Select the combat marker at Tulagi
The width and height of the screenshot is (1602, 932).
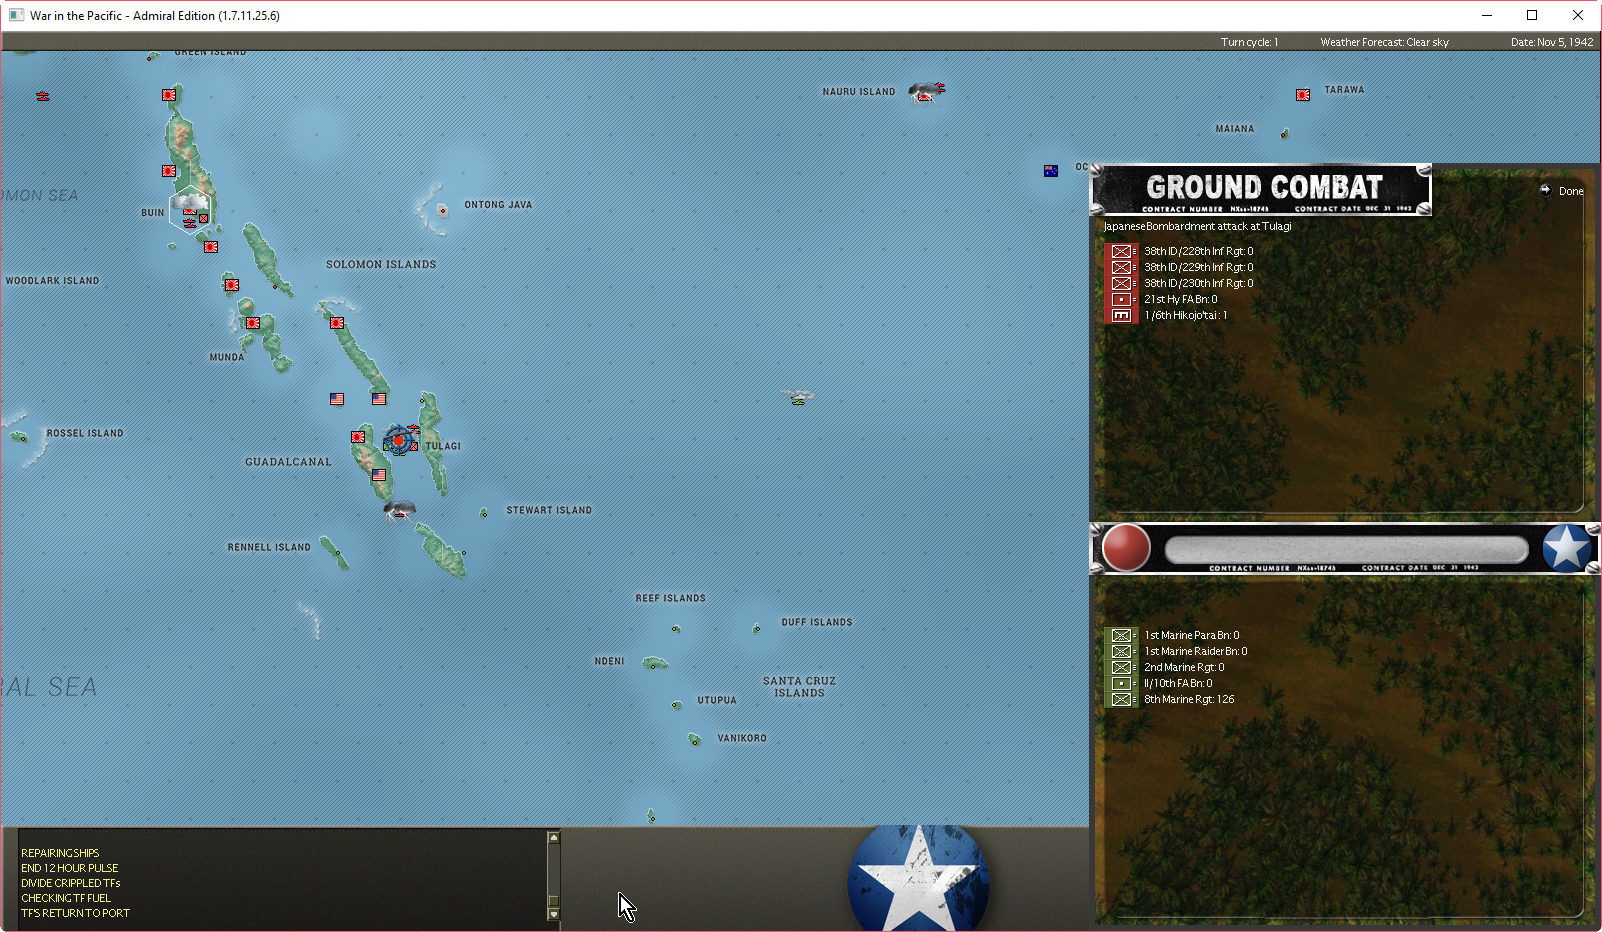click(399, 439)
